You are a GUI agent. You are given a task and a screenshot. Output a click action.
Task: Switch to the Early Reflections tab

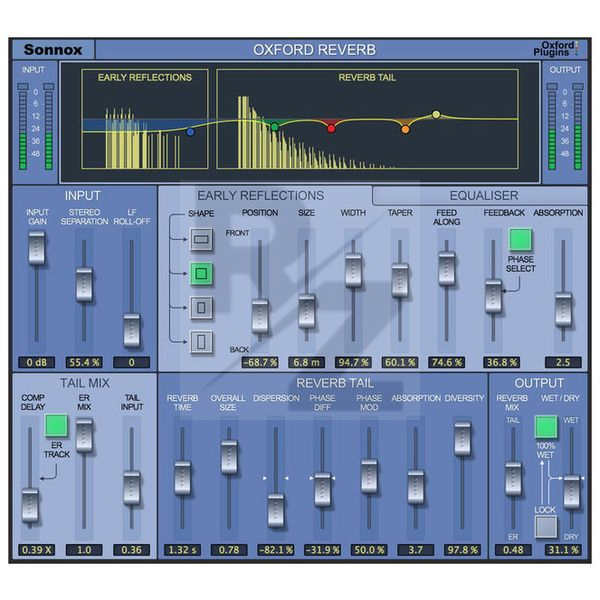[x=261, y=196]
